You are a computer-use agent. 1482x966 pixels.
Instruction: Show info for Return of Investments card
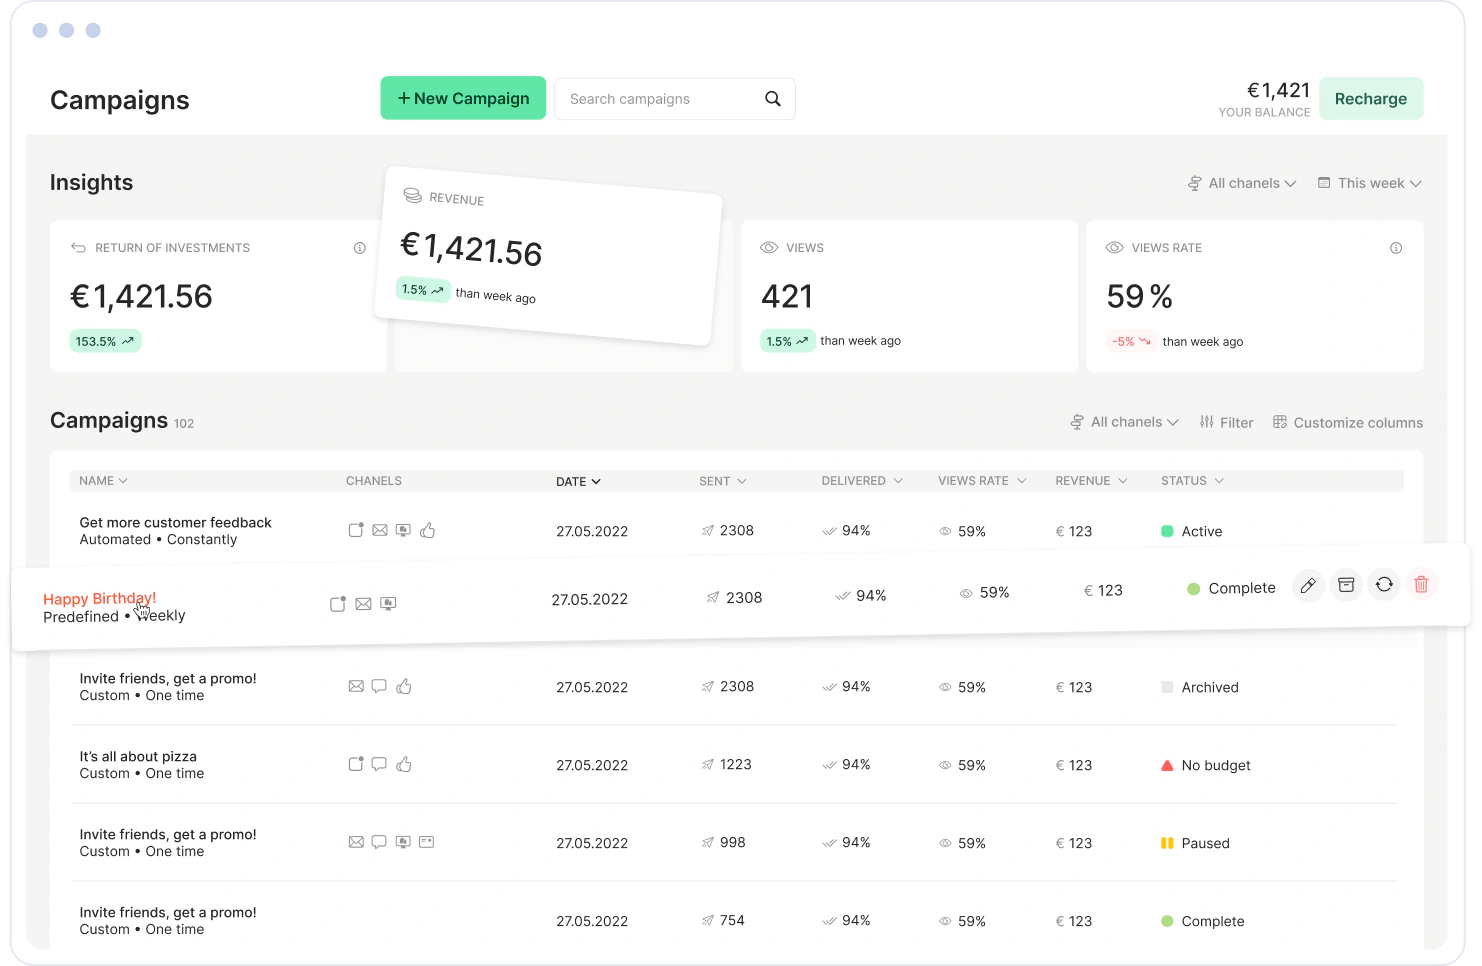pyautogui.click(x=360, y=248)
